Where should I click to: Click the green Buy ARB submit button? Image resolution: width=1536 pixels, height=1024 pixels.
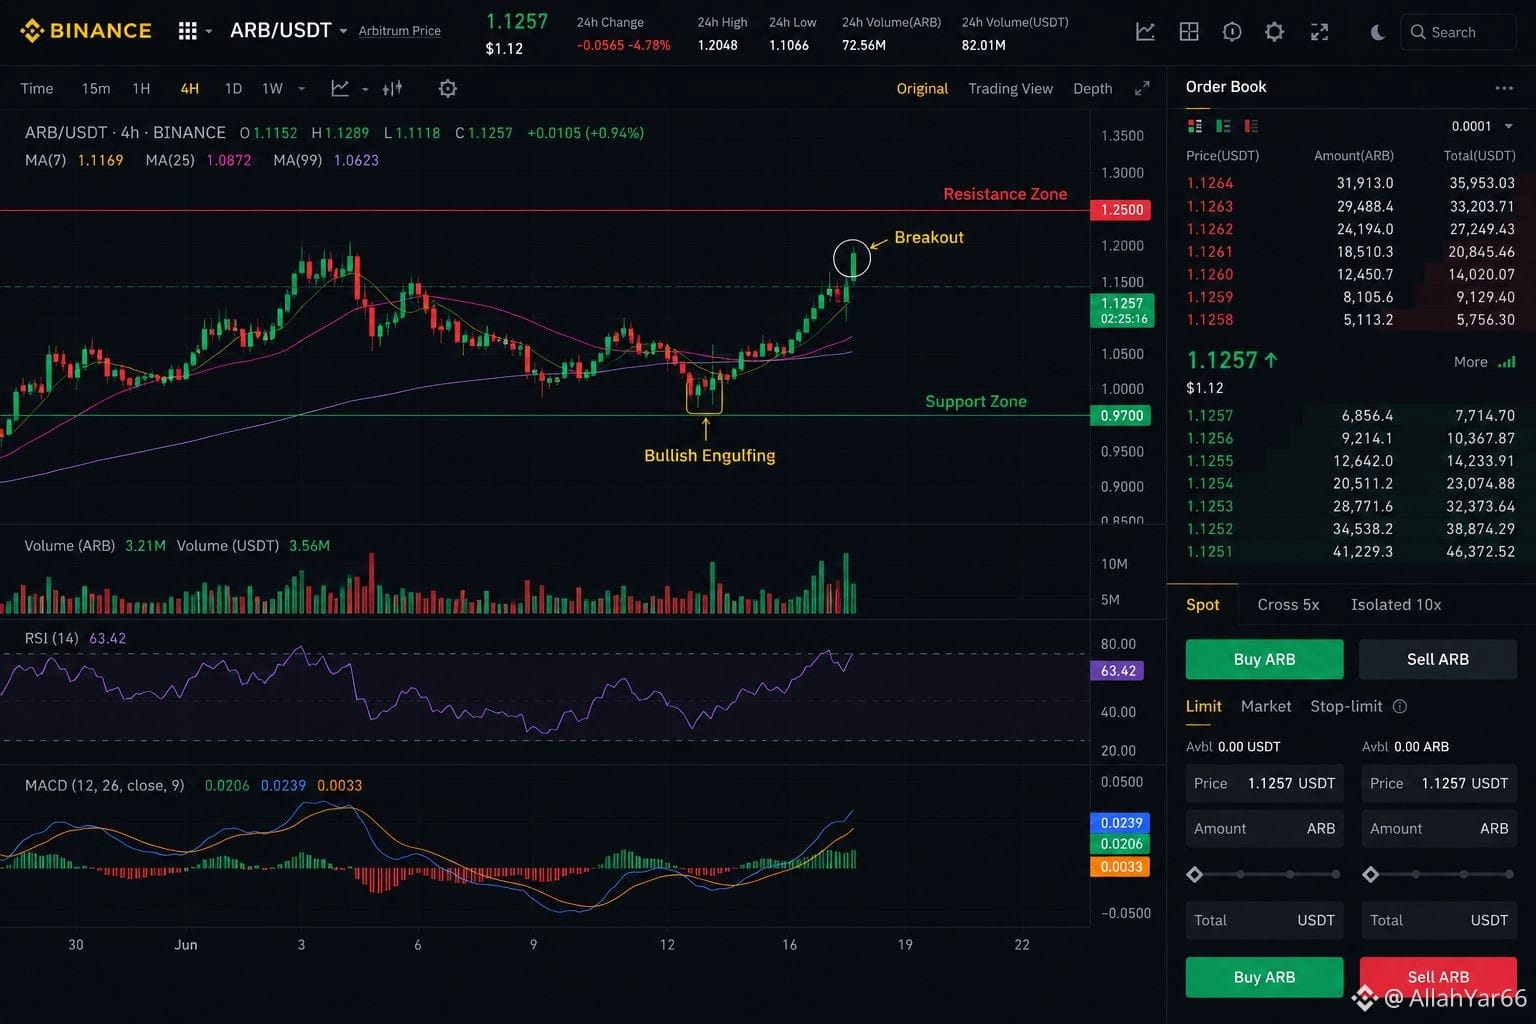point(1264,977)
